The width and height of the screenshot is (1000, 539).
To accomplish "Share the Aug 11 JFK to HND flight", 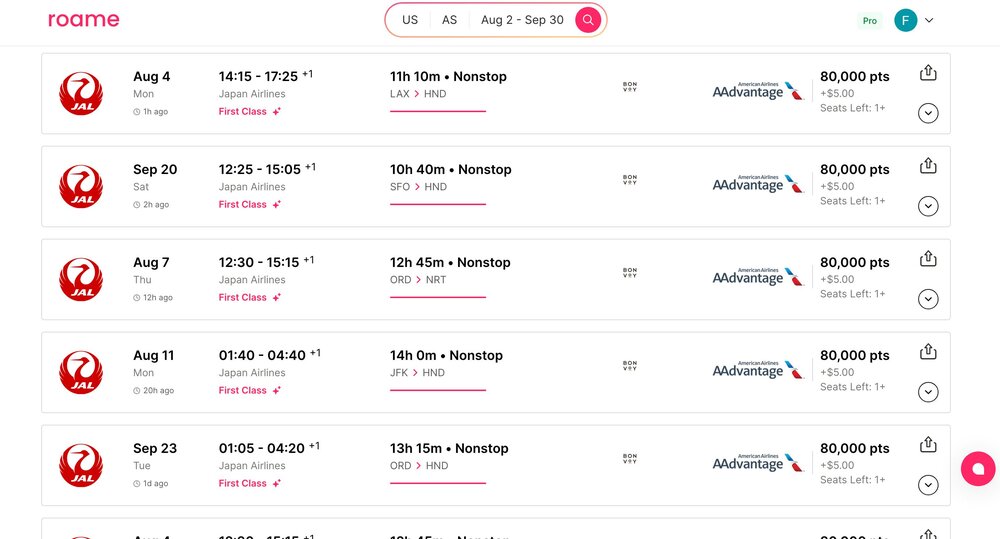I will (928, 351).
